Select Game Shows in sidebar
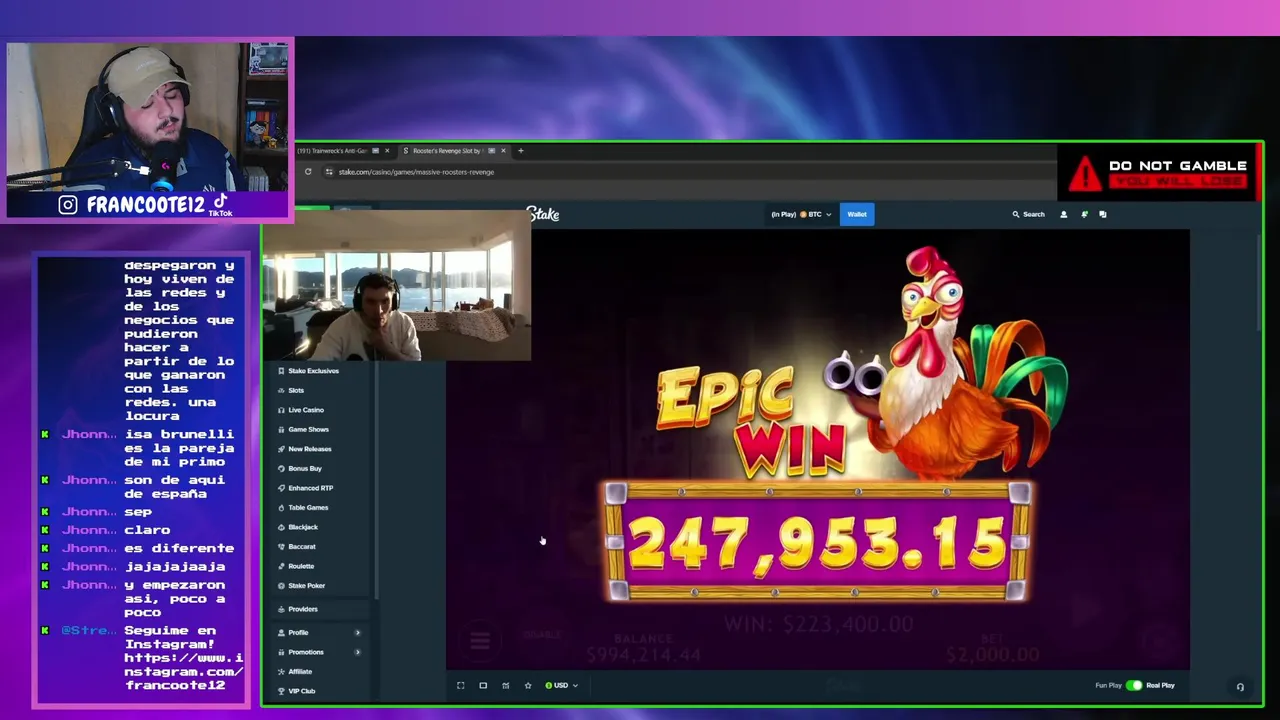 [308, 429]
